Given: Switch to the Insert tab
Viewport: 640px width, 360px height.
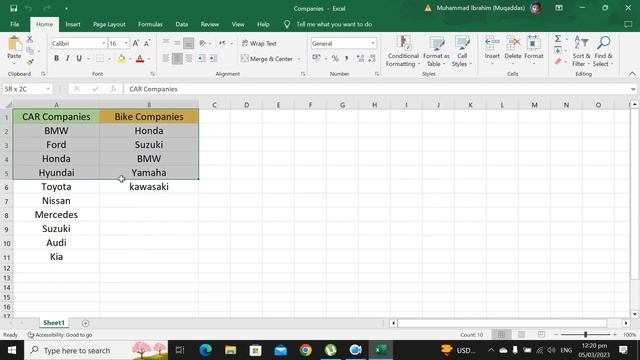Looking at the screenshot, I should pyautogui.click(x=73, y=24).
